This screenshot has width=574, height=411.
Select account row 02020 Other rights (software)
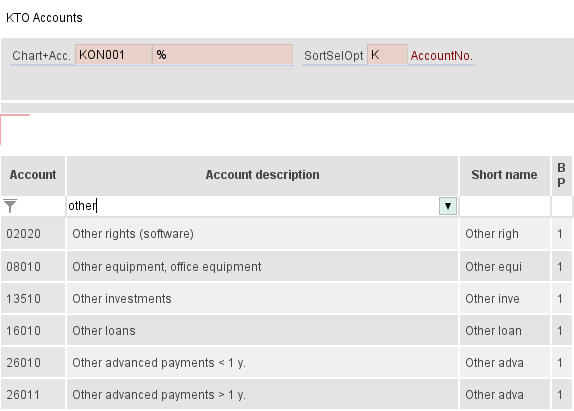click(x=286, y=233)
